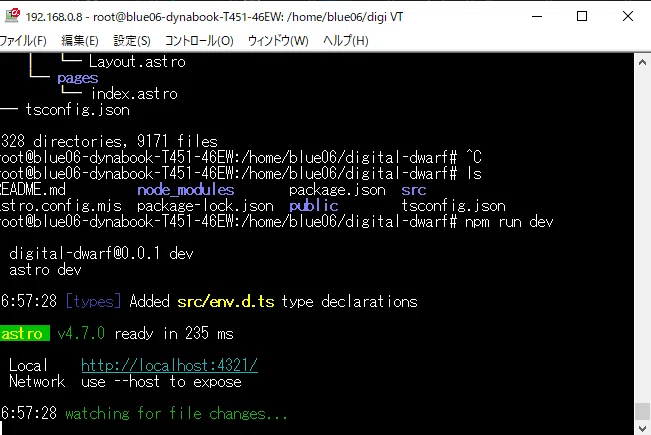Open the ウィンドウ(W) menu
Screen dimensions: 651x435
pos(278,41)
